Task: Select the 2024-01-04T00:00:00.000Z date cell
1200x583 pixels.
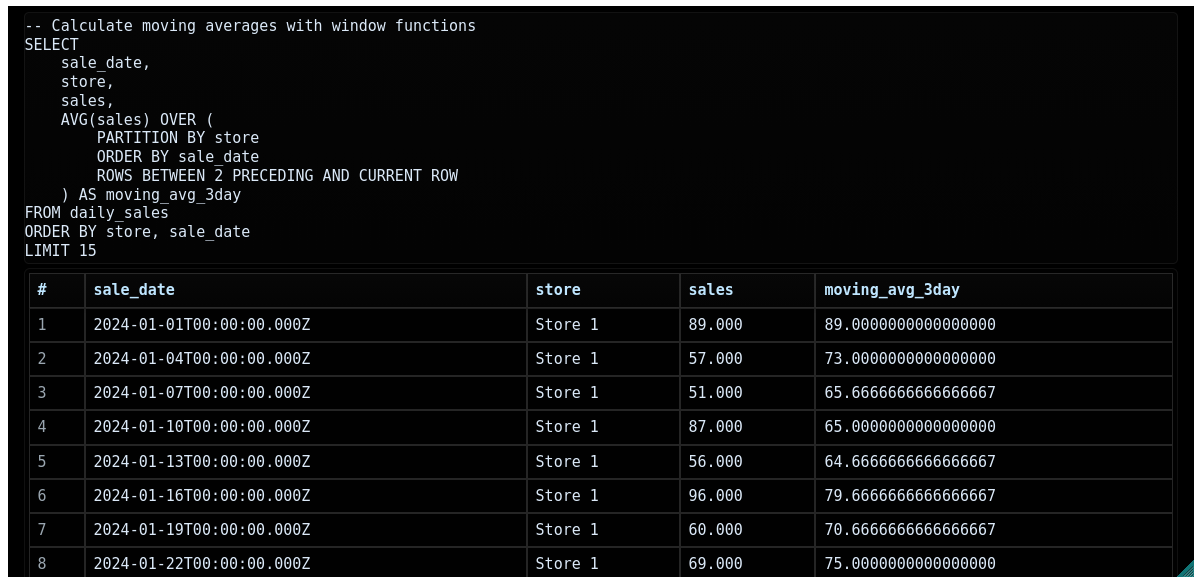Action: (x=306, y=359)
